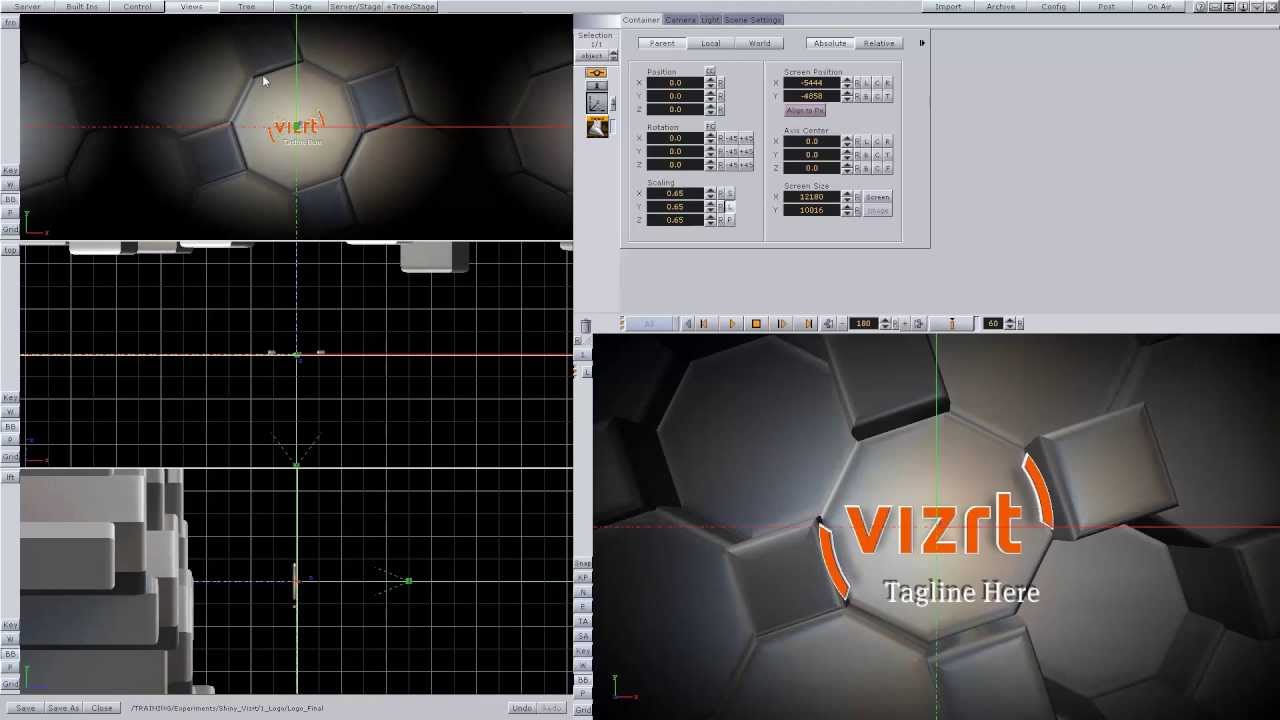Click the Screen Size X value field

(x=811, y=197)
